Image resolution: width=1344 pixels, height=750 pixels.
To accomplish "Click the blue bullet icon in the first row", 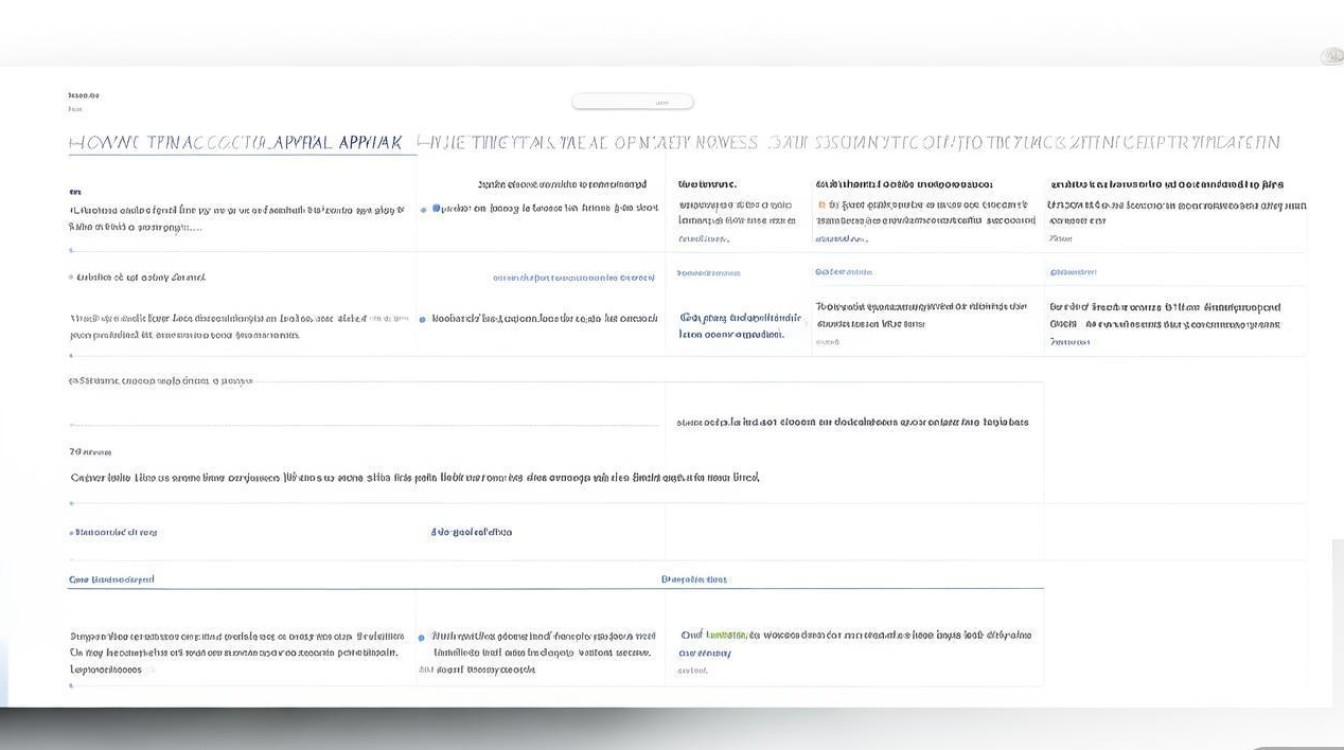I will [424, 210].
